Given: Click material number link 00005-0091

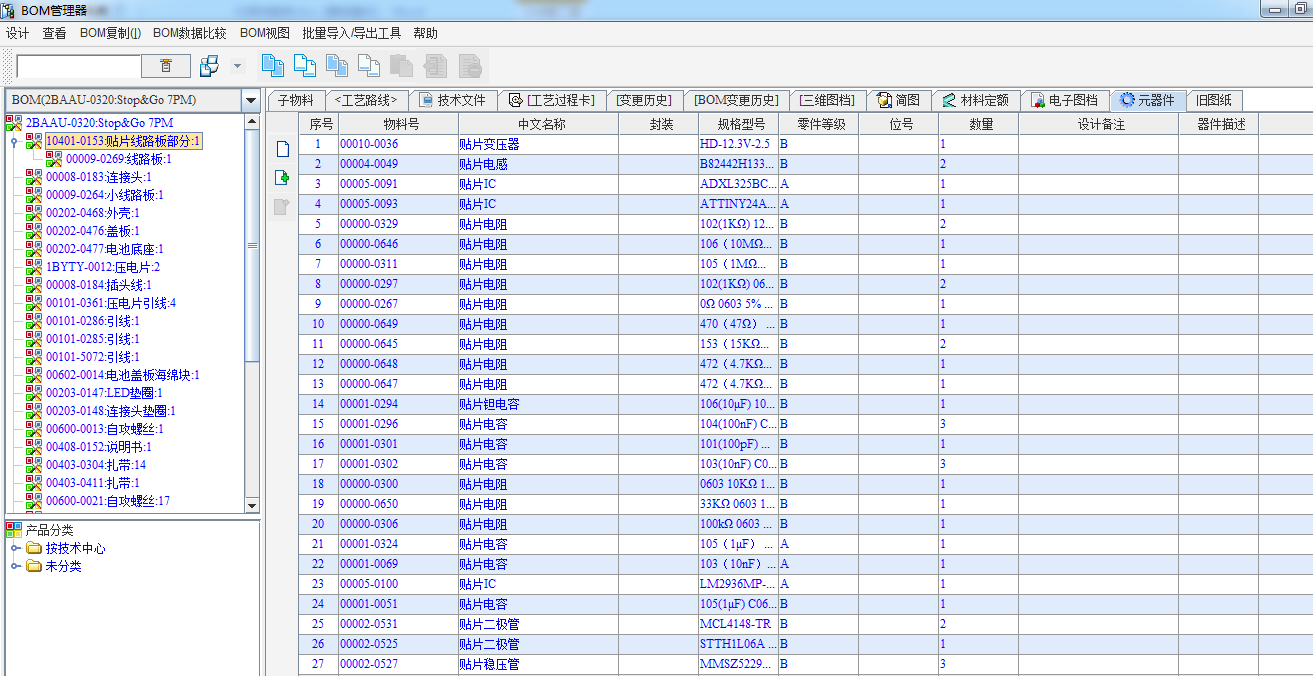Looking at the screenshot, I should click(x=368, y=184).
